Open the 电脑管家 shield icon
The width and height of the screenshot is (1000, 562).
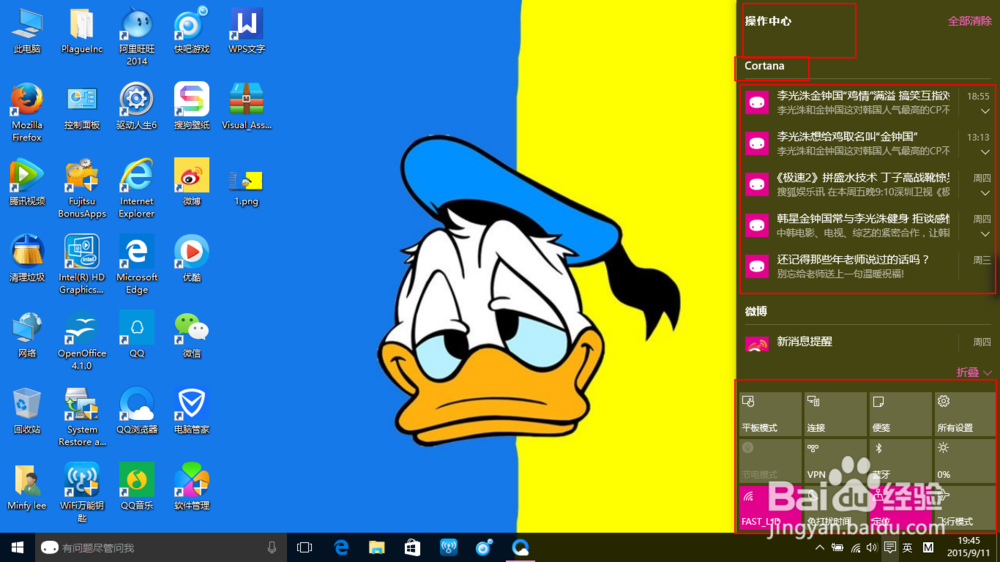pos(191,411)
